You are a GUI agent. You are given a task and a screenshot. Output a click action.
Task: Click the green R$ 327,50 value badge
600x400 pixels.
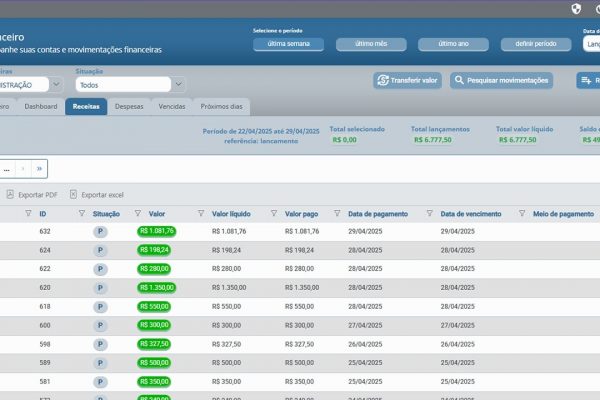point(154,344)
